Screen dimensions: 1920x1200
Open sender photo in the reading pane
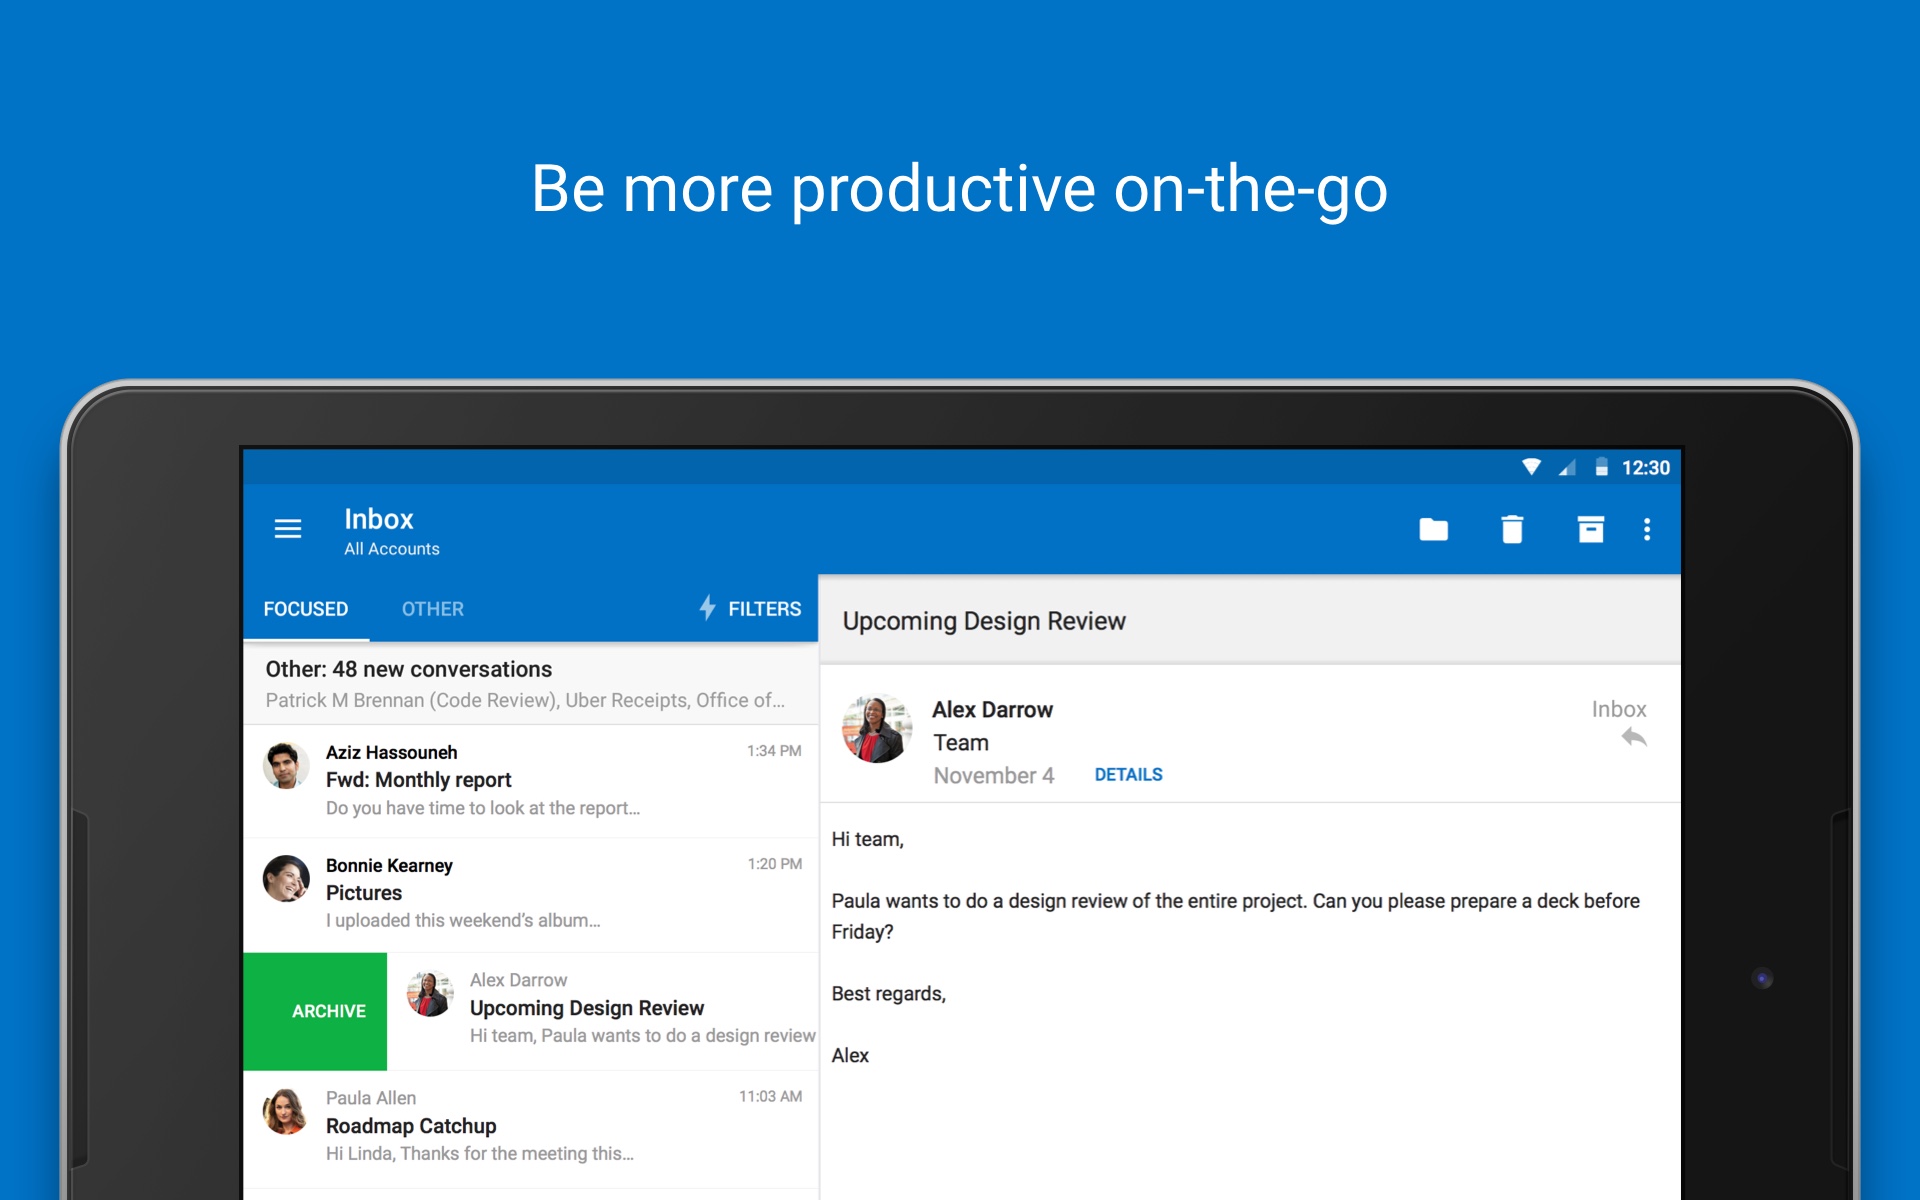877,729
